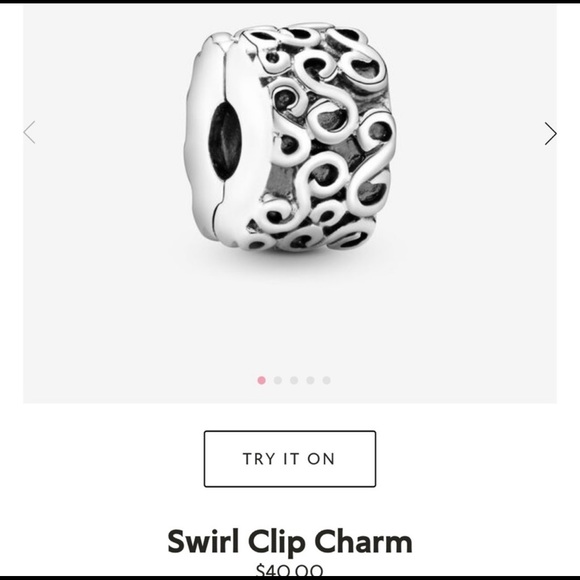Screen dimensions: 580x580
Task: Show the fourth carousel image dot
Action: click(310, 380)
